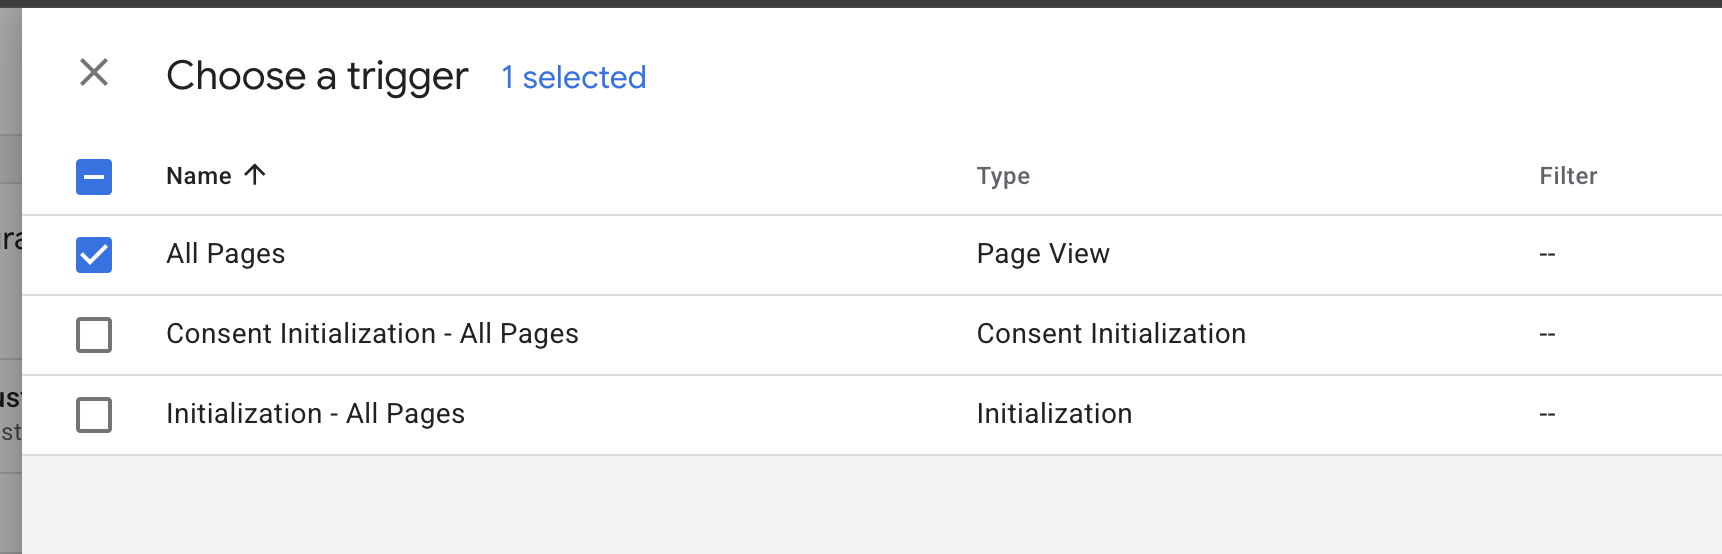The width and height of the screenshot is (1722, 554).
Task: Click filter dash in Consent Initialization row
Action: coord(1547,335)
